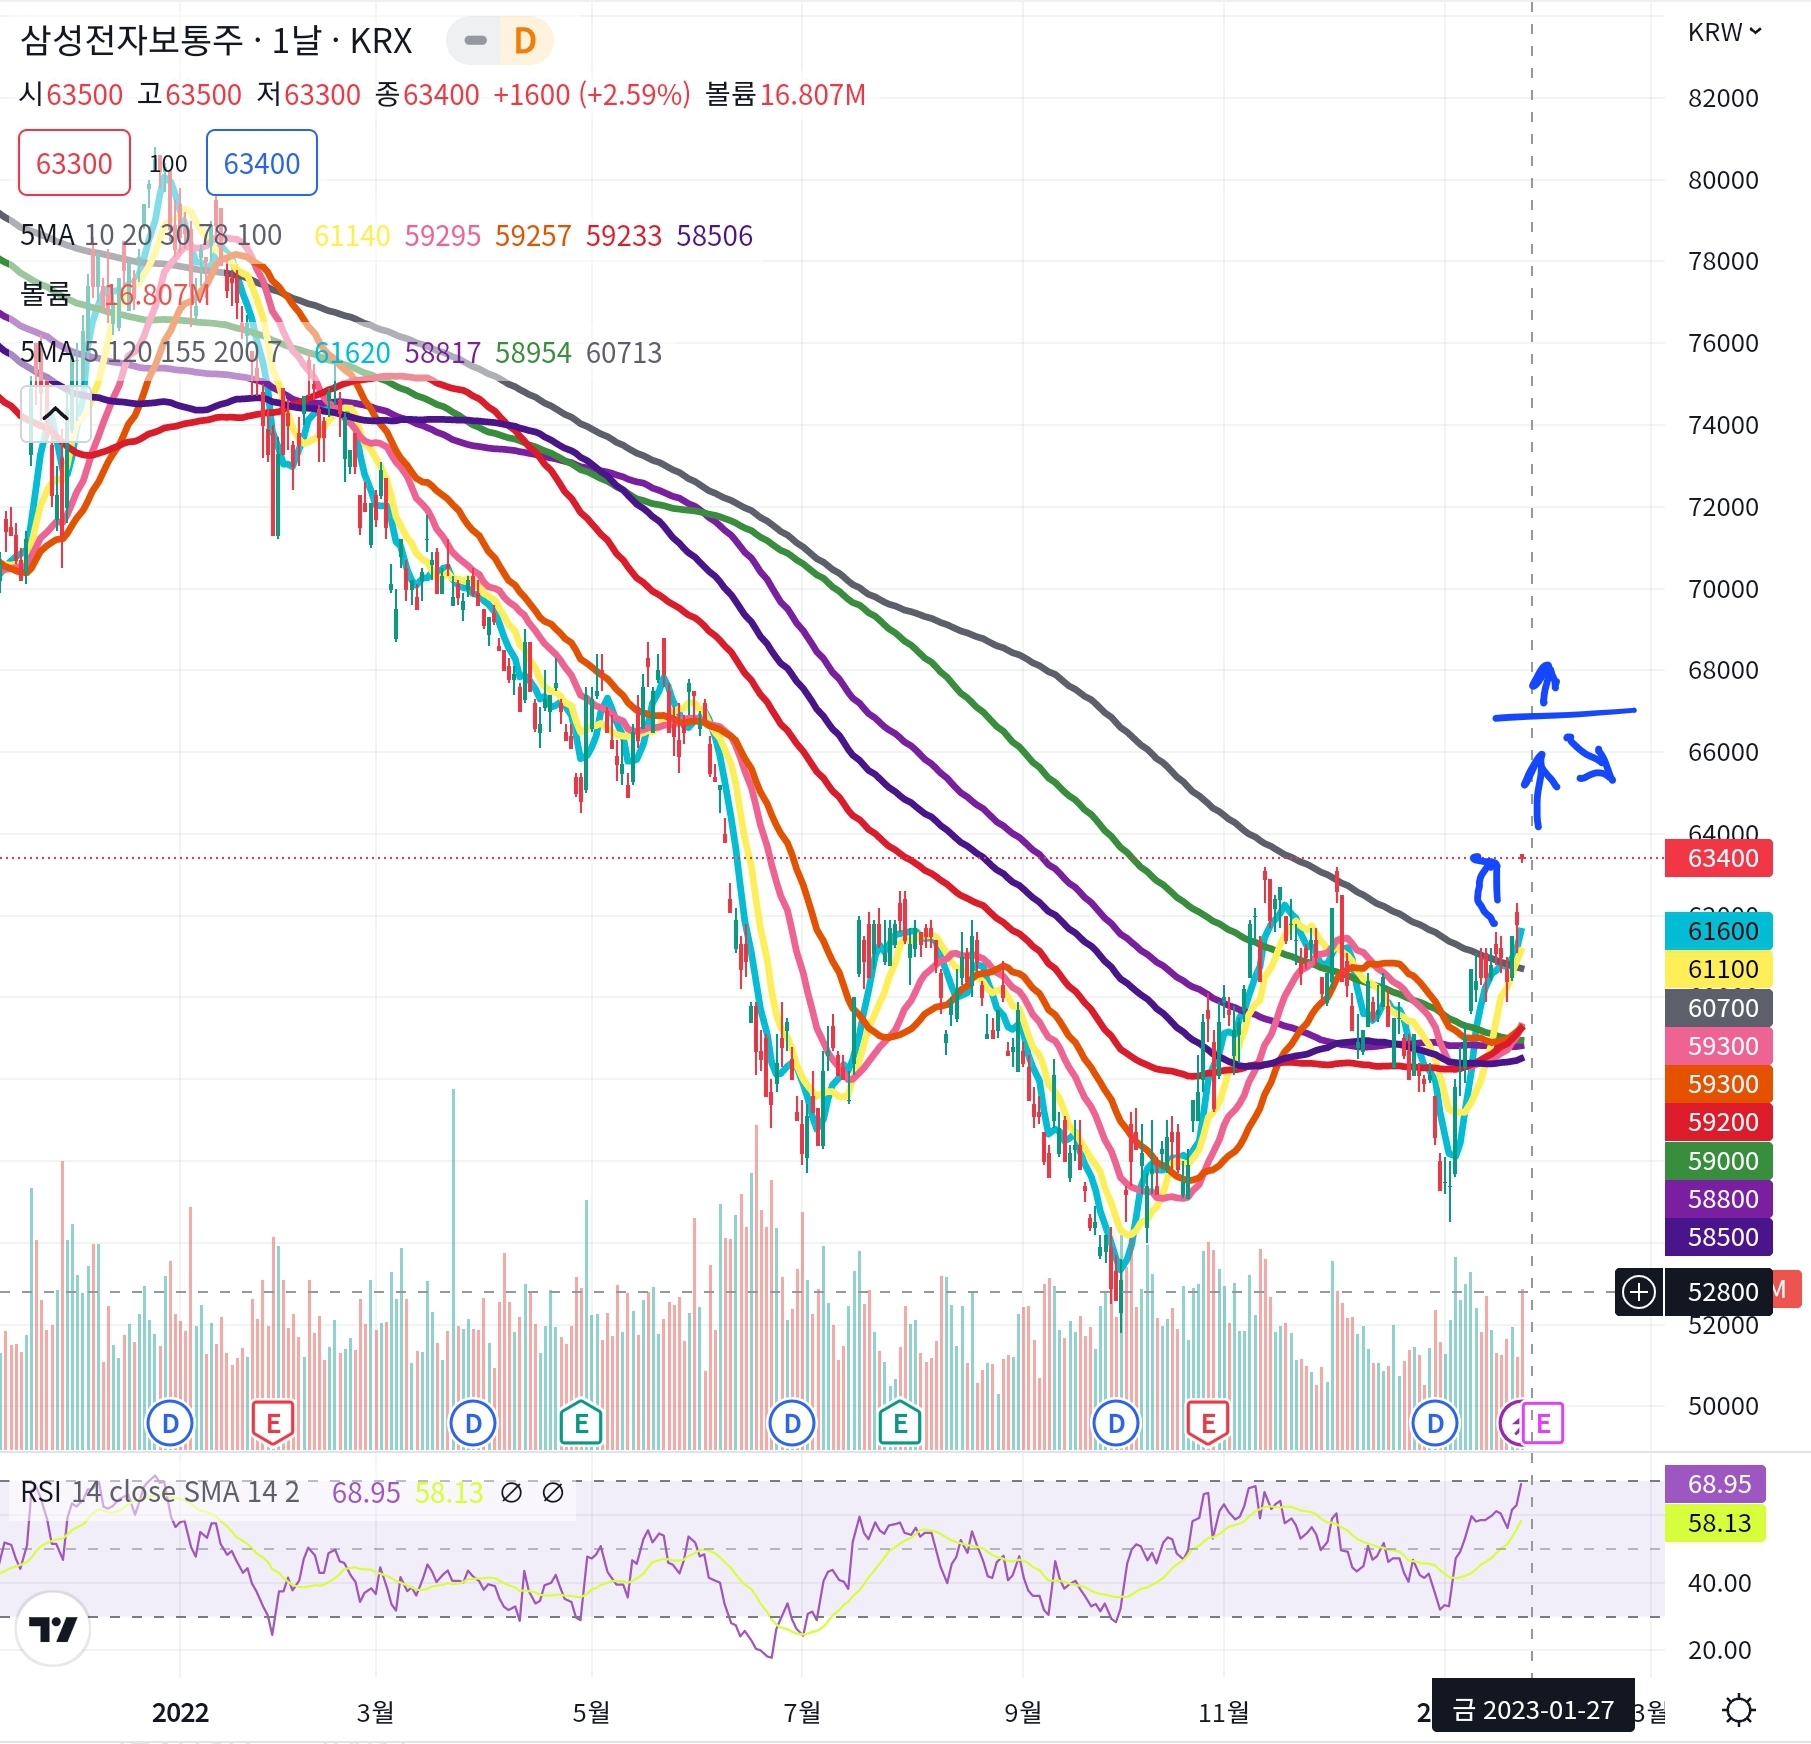Screen dimensions: 1811x1744
Task: Collapse the indicator legend with the chevron button
Action: [56, 414]
